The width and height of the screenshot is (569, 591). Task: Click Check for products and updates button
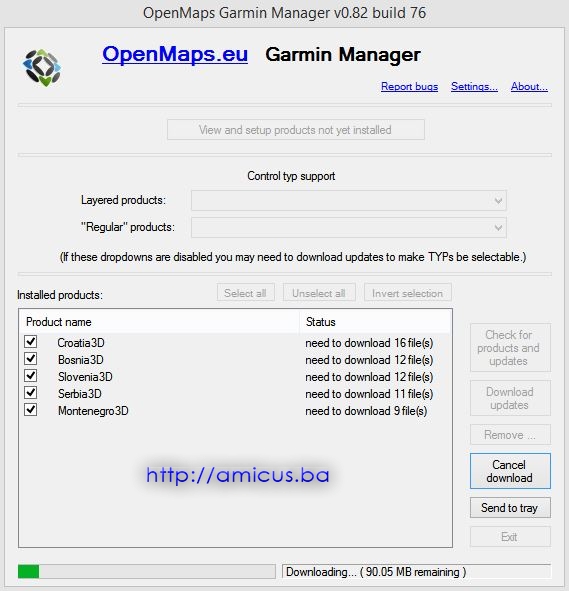pos(510,348)
